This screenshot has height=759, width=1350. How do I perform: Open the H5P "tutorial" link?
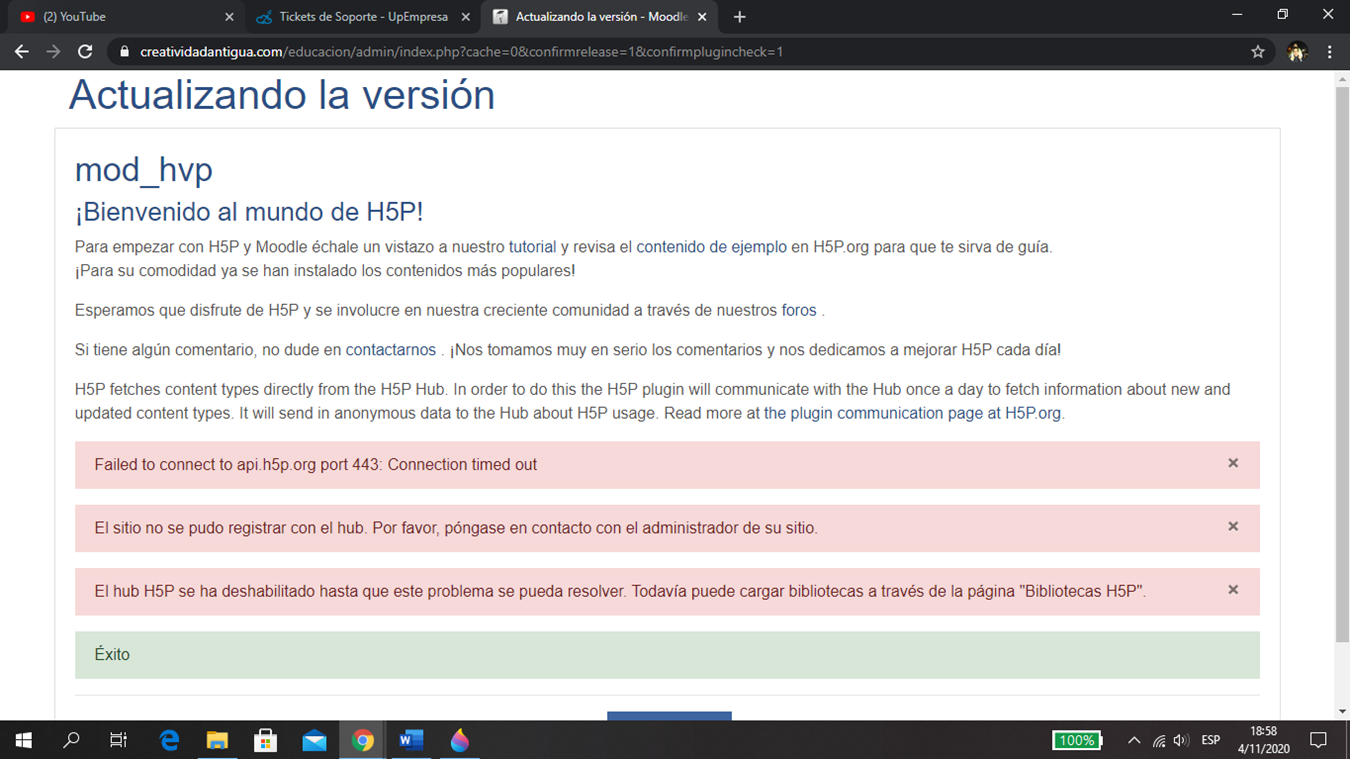pos(530,246)
